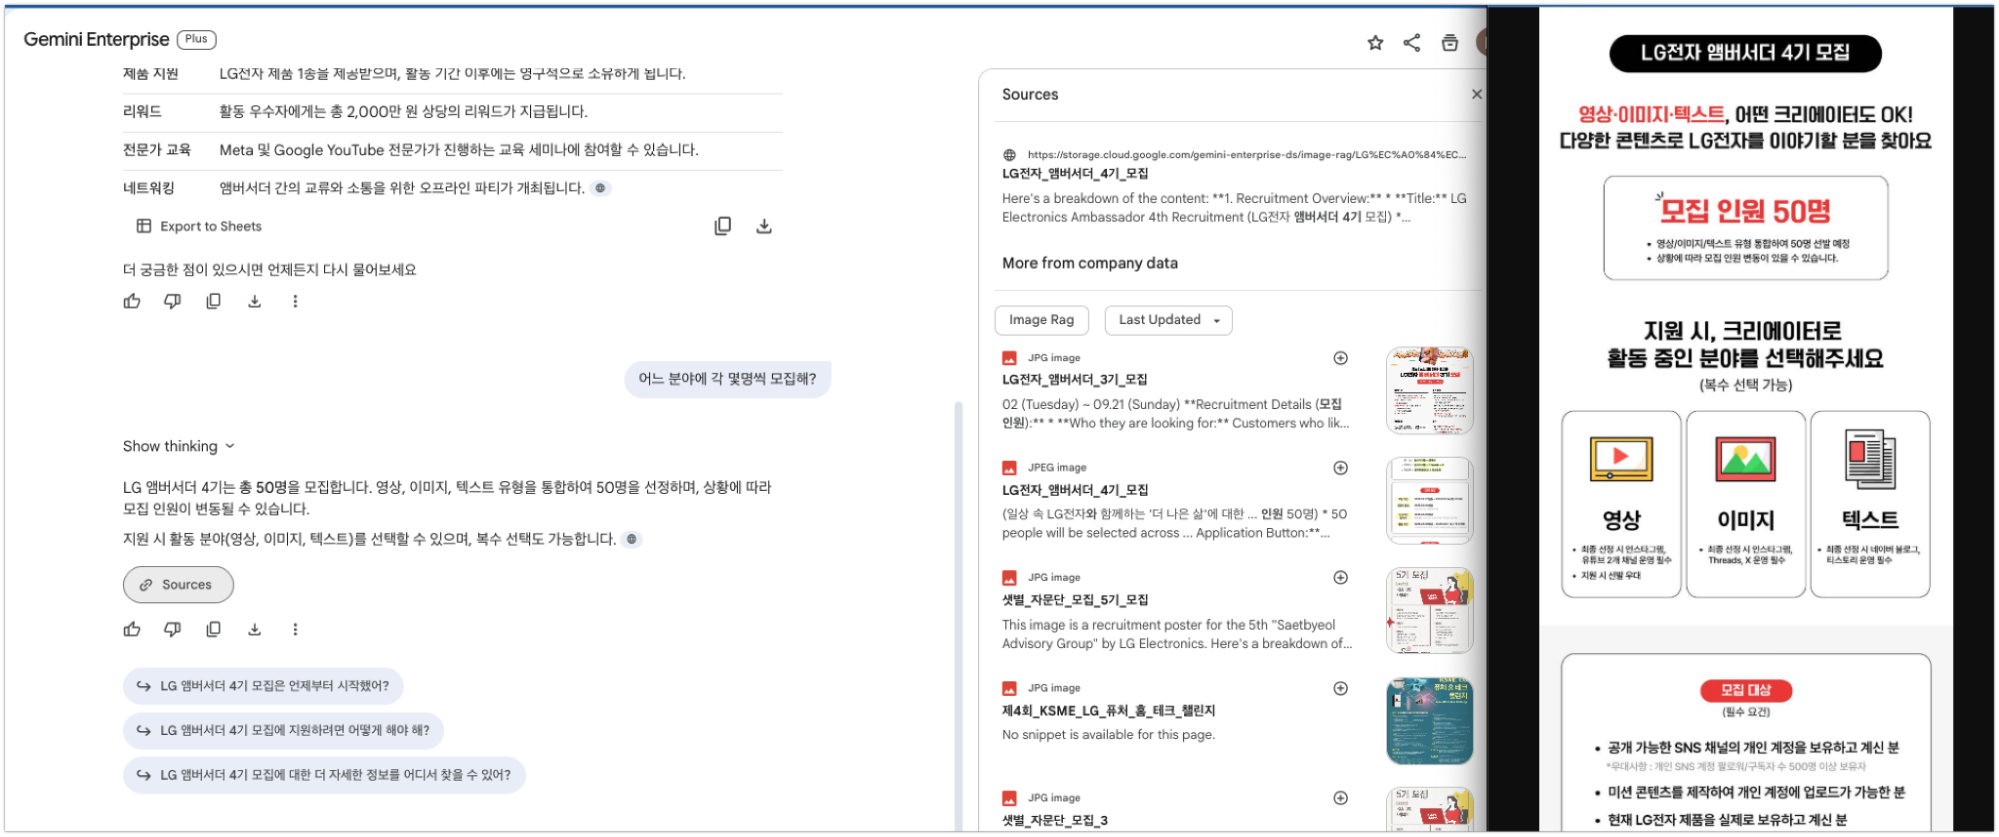Expand Show thinking
This screenshot has height=837, width=1999.
(179, 446)
